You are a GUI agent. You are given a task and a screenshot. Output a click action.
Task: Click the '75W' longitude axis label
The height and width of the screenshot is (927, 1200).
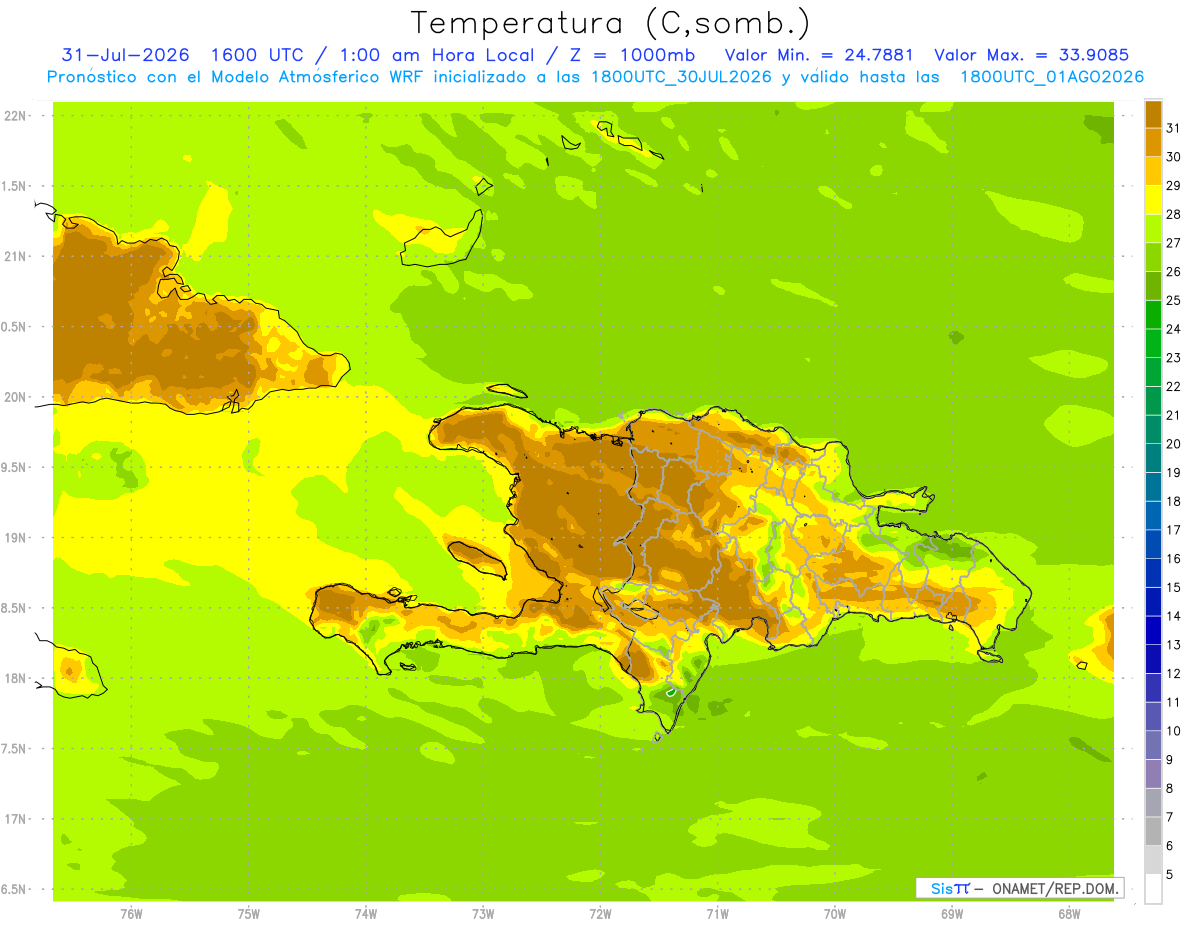click(x=249, y=914)
